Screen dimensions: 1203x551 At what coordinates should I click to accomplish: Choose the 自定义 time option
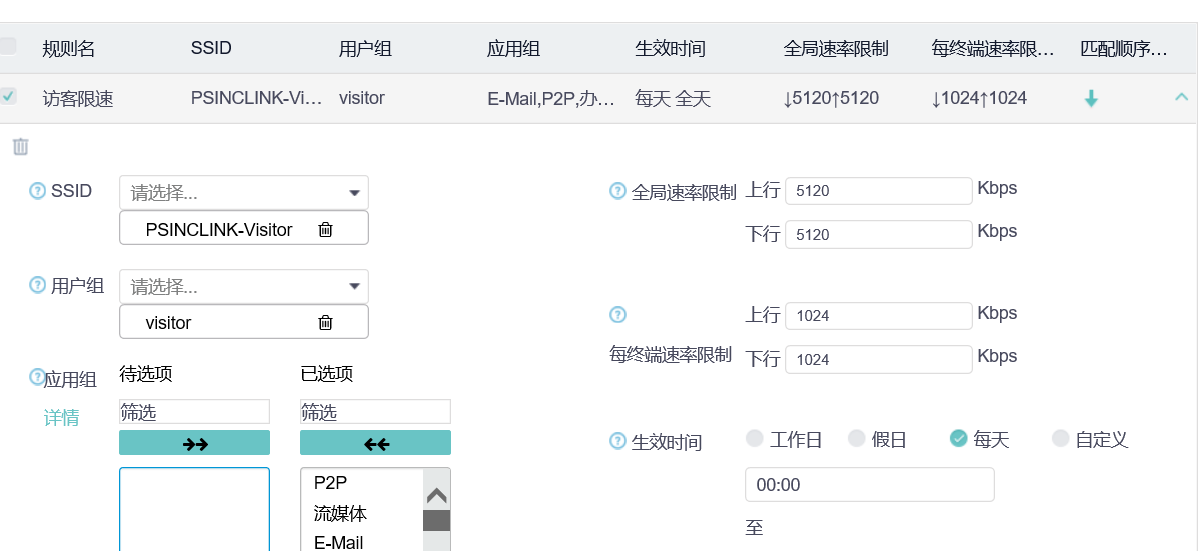tap(1060, 438)
